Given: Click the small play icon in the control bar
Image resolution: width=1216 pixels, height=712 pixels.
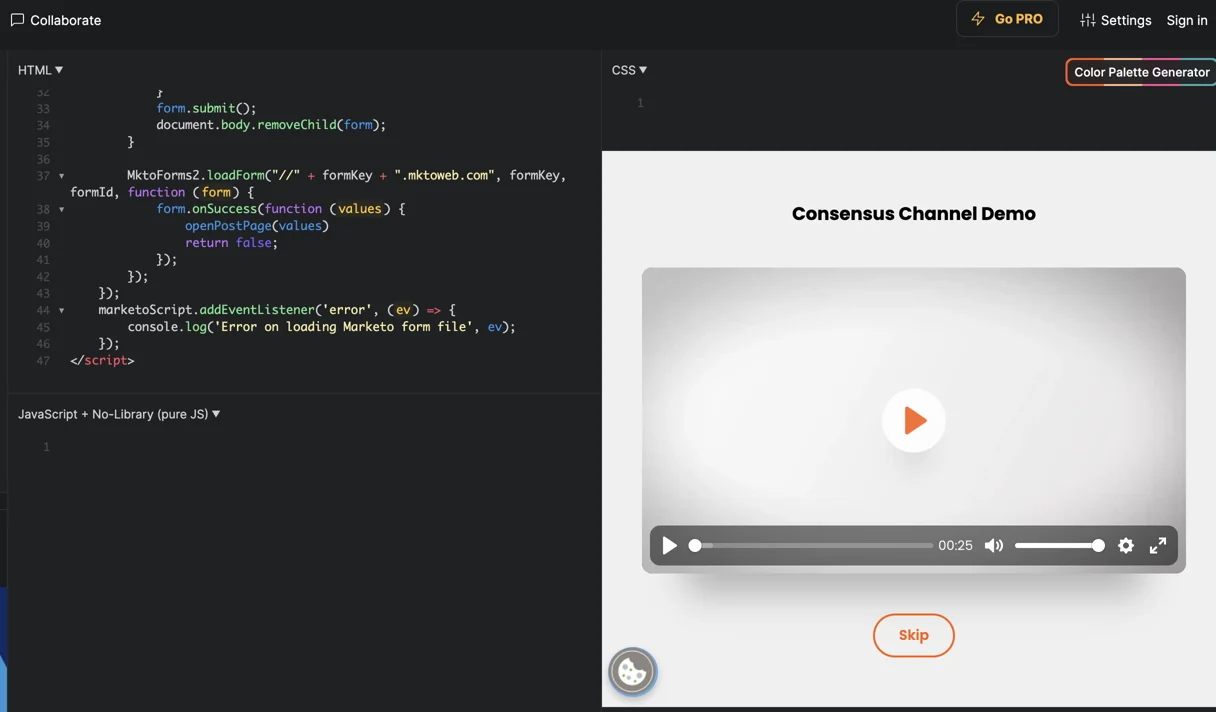Looking at the screenshot, I should coord(670,546).
